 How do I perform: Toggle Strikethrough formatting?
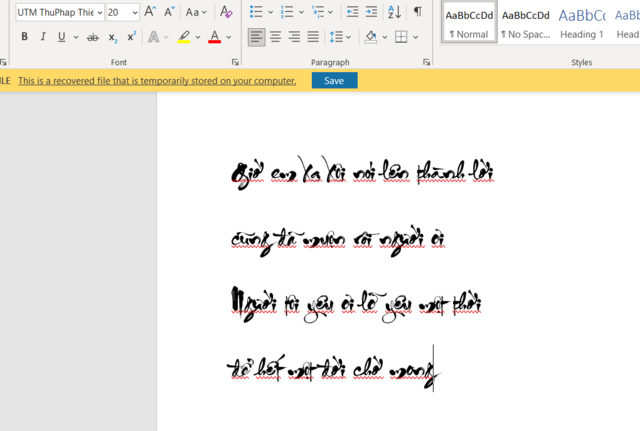tap(93, 38)
